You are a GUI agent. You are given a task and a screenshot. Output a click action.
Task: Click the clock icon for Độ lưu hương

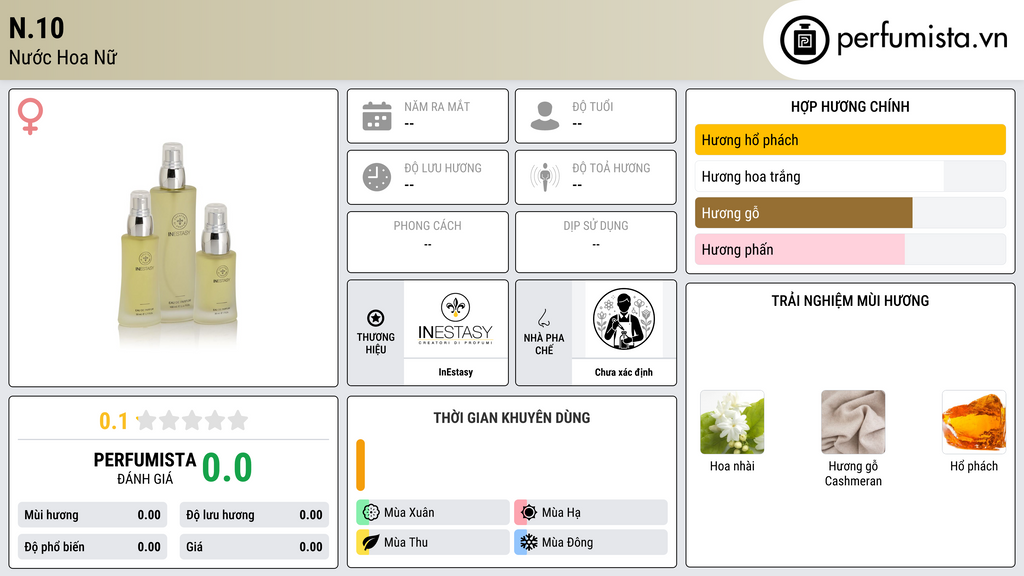tap(377, 177)
